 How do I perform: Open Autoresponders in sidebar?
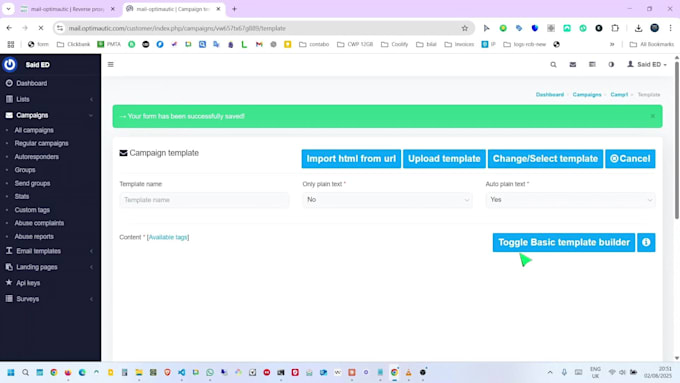37,157
